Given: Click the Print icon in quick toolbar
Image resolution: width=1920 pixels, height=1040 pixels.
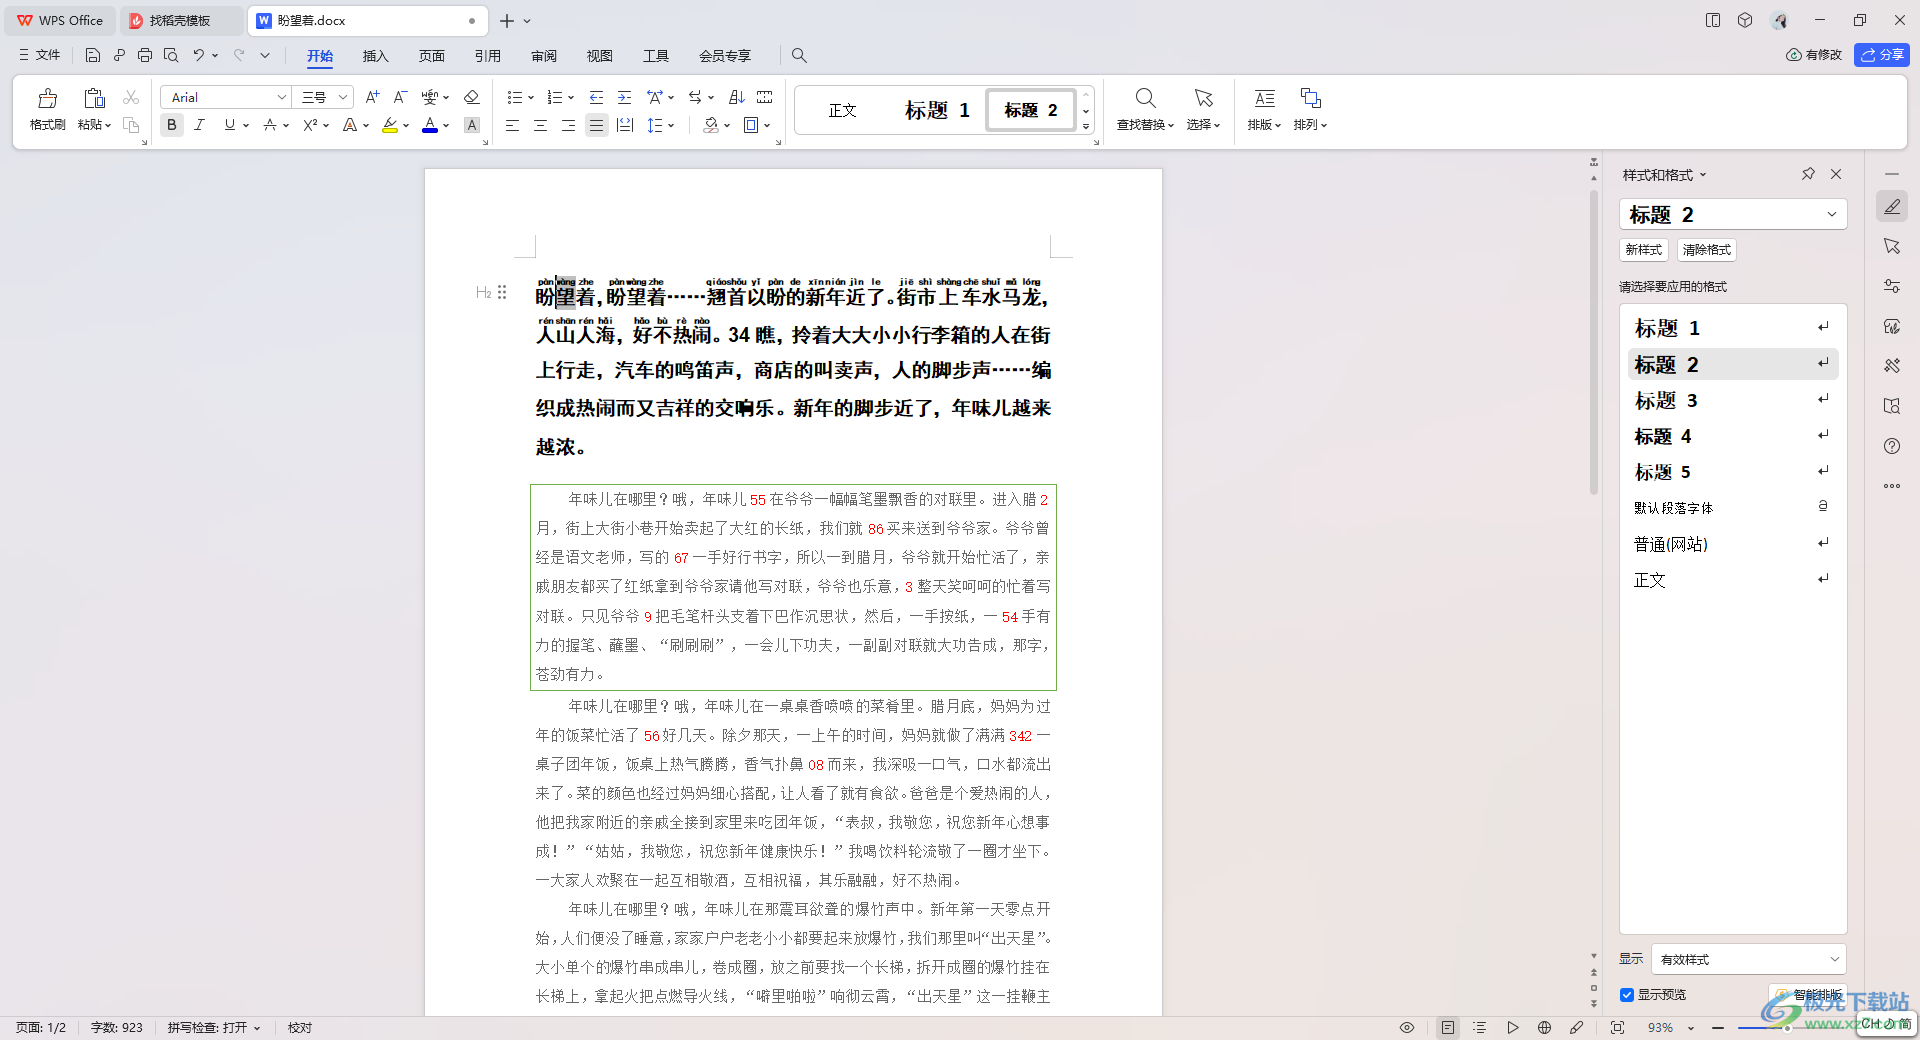Looking at the screenshot, I should click(x=145, y=55).
